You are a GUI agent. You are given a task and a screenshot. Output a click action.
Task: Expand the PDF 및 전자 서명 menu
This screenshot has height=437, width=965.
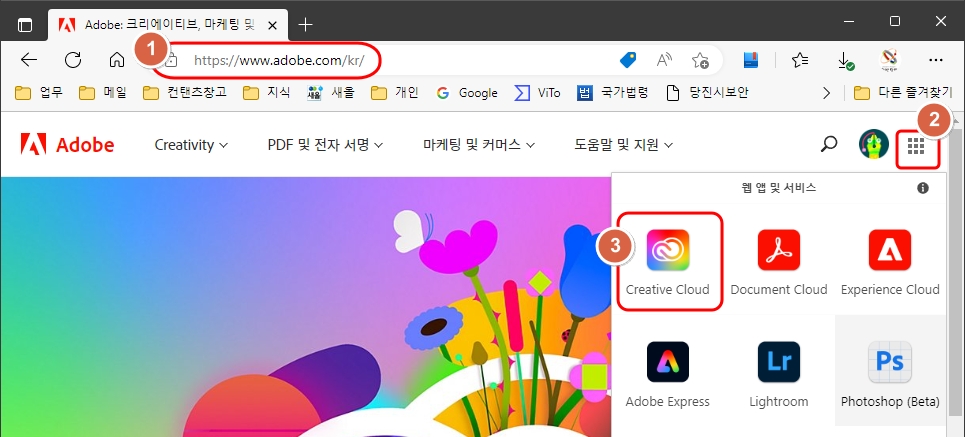coord(326,145)
